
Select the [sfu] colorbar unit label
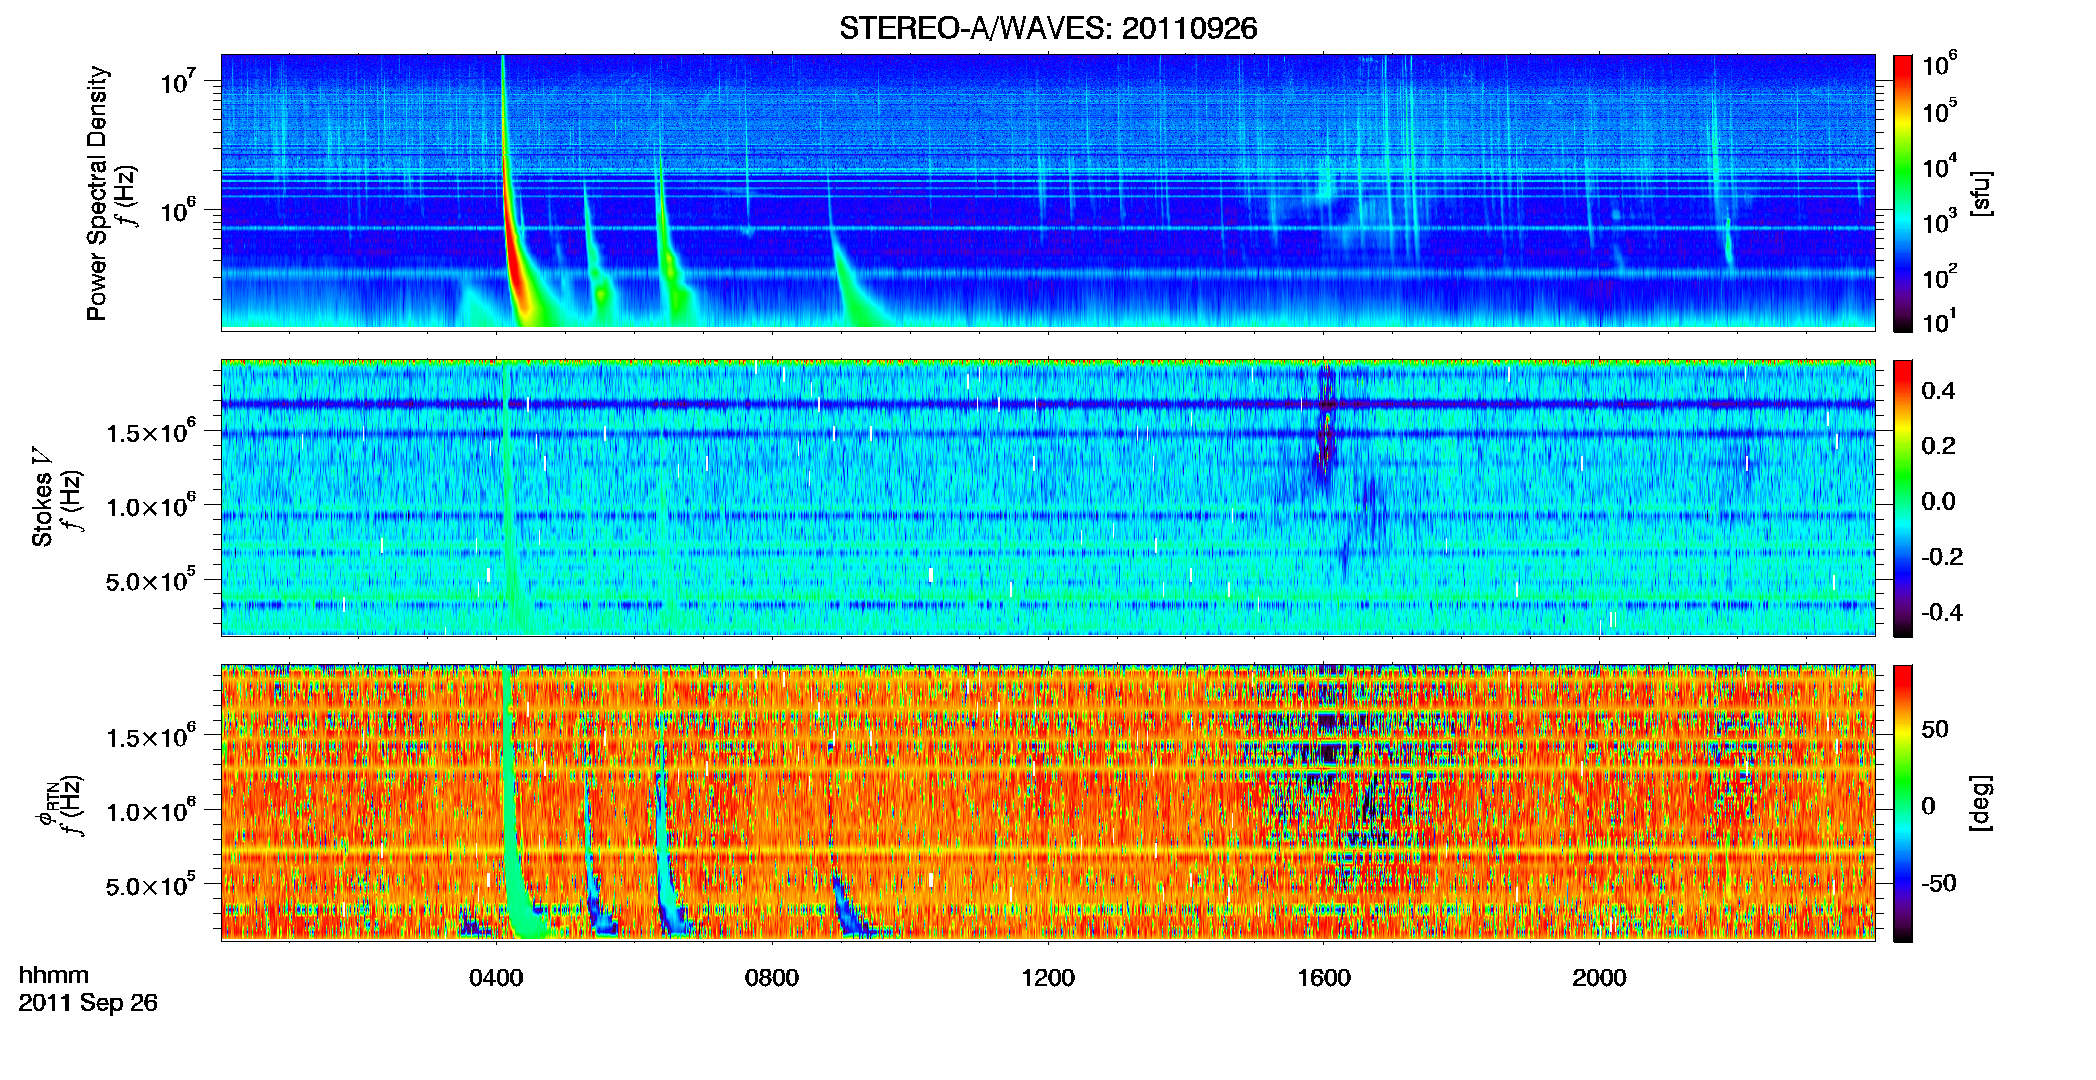click(1981, 193)
